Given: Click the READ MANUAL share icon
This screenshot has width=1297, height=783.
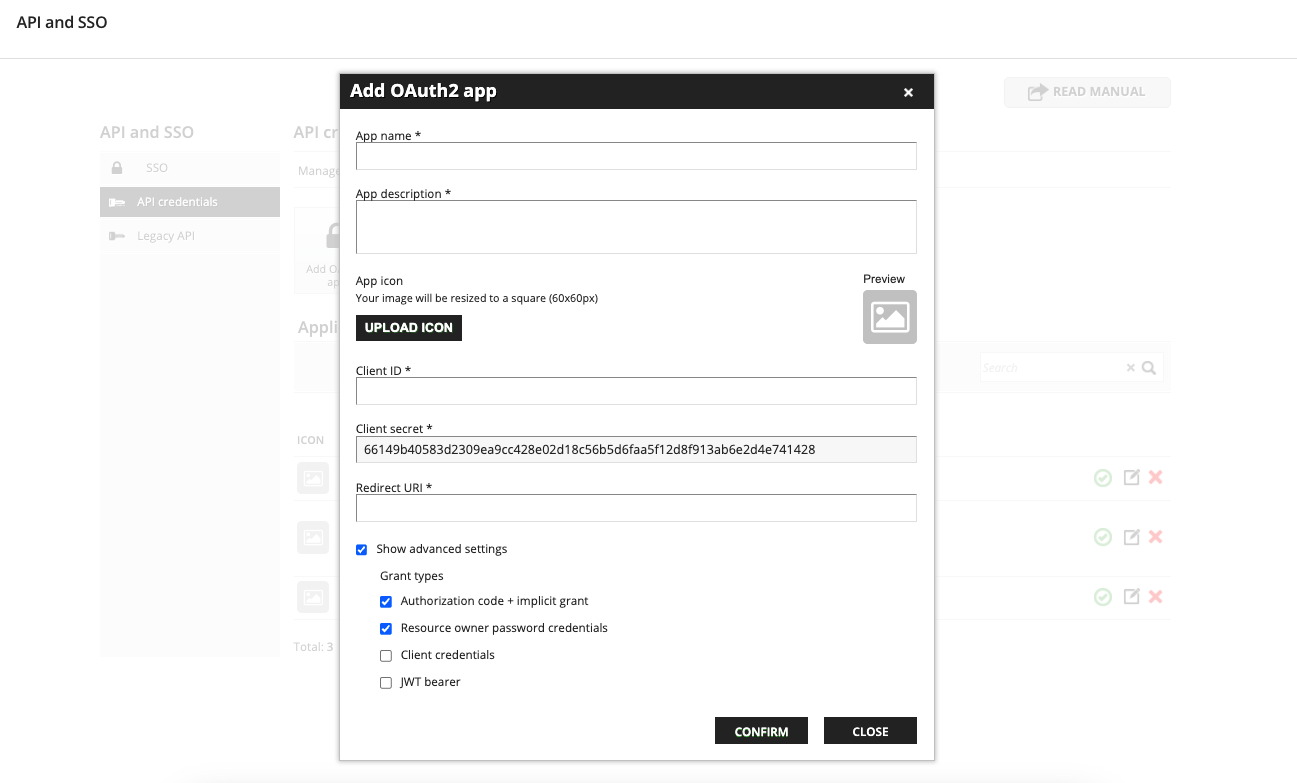Looking at the screenshot, I should pyautogui.click(x=1035, y=92).
